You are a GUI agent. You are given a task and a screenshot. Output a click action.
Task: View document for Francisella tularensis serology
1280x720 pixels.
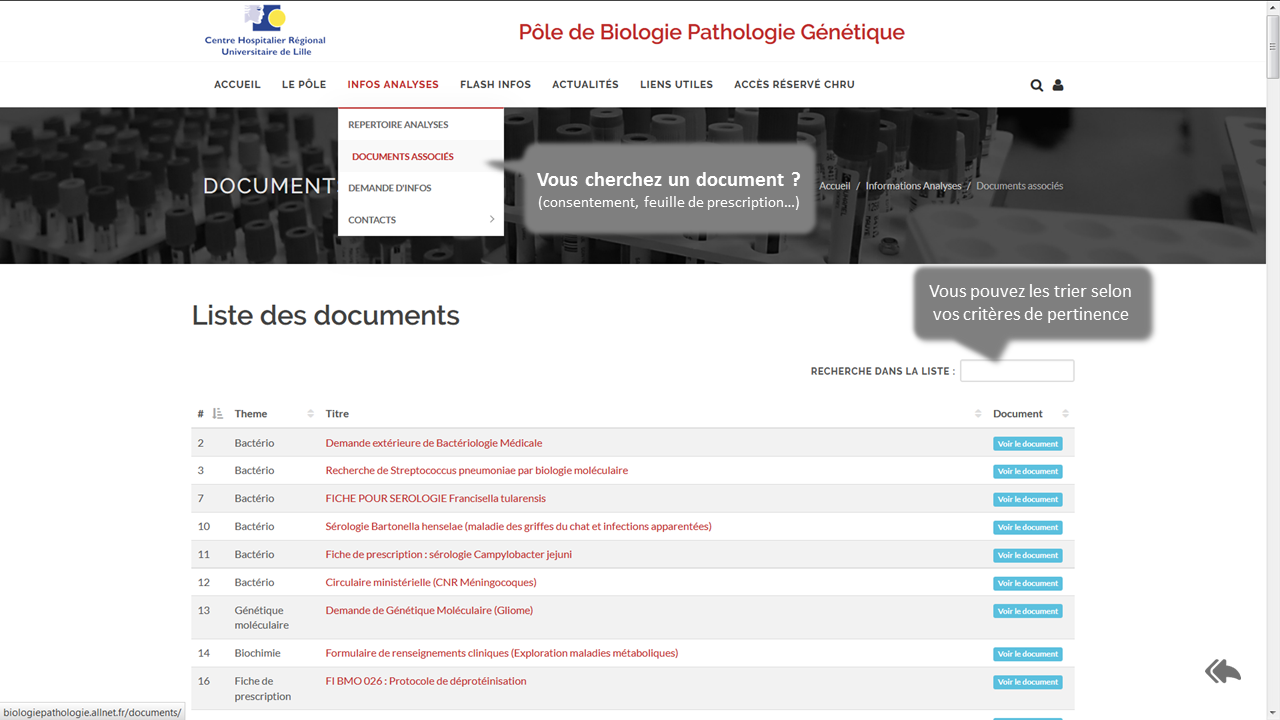pyautogui.click(x=1027, y=499)
